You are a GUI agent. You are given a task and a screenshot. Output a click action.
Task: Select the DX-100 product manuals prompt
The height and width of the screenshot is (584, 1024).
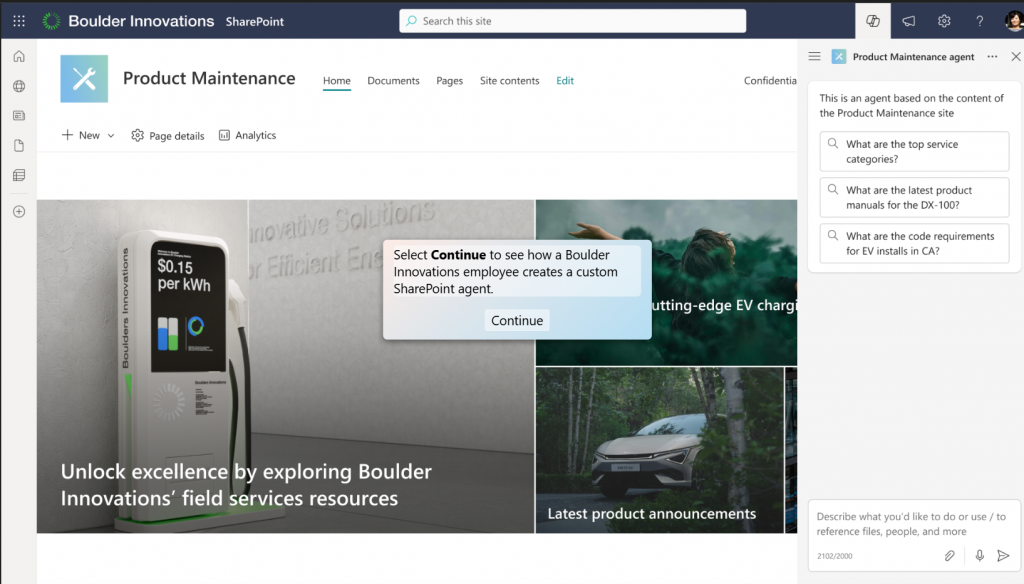tap(914, 197)
